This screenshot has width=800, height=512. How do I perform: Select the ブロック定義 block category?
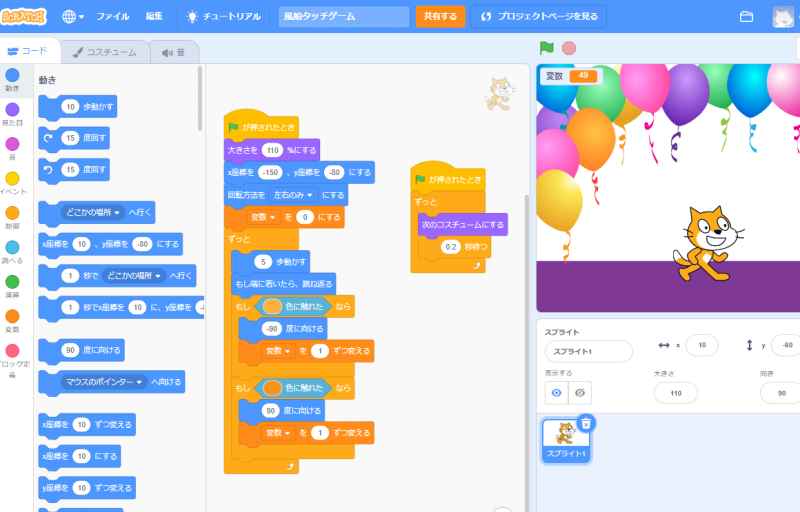pos(12,361)
